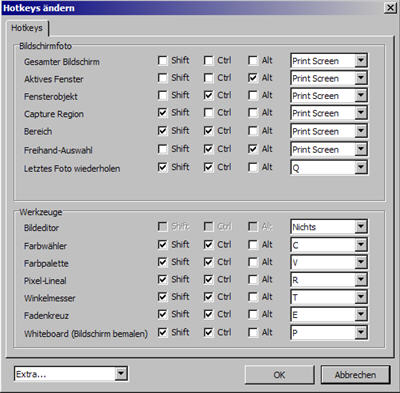Screen dimensions: 400x393
Task: Enable Ctrl for Capture Region
Action: pos(208,113)
